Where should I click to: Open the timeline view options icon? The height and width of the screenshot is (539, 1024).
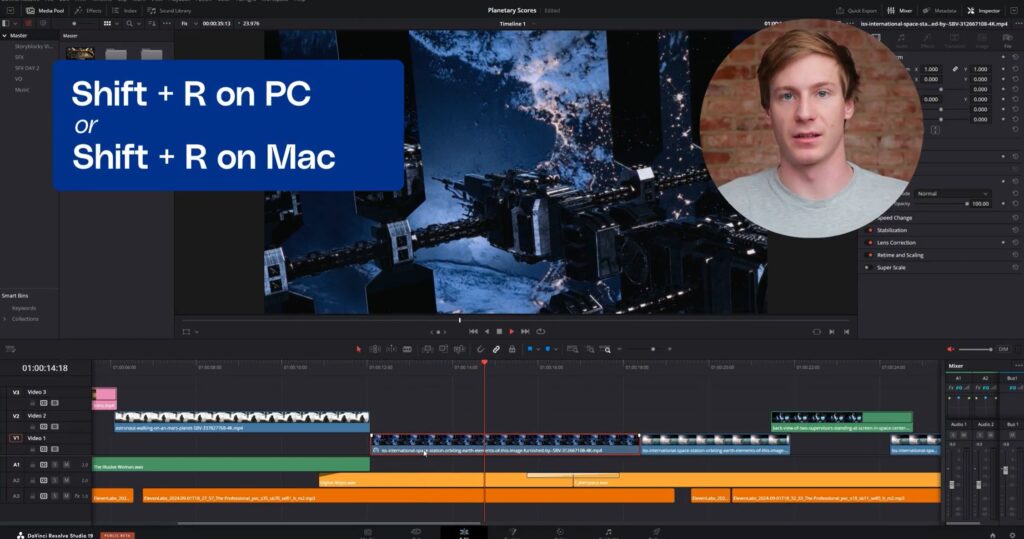(x=10, y=350)
